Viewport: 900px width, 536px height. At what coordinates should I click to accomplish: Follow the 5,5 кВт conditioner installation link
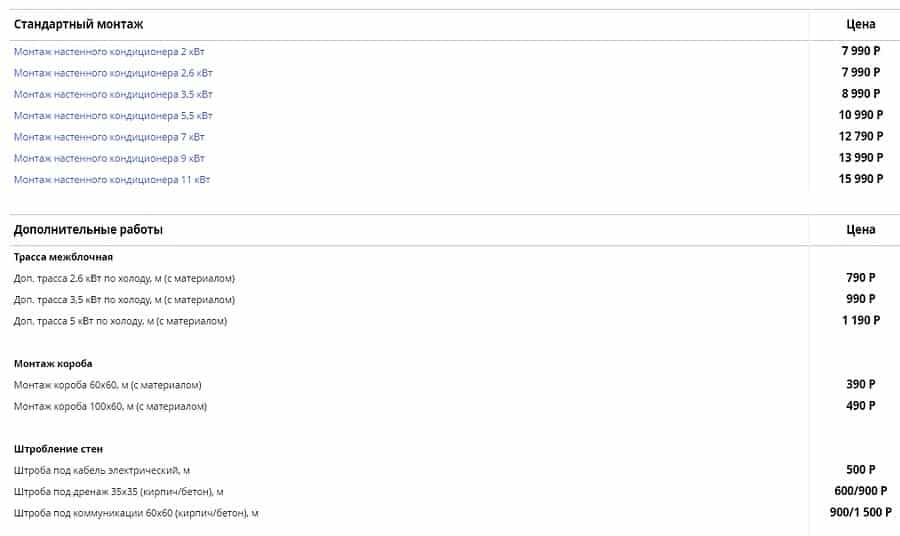113,115
